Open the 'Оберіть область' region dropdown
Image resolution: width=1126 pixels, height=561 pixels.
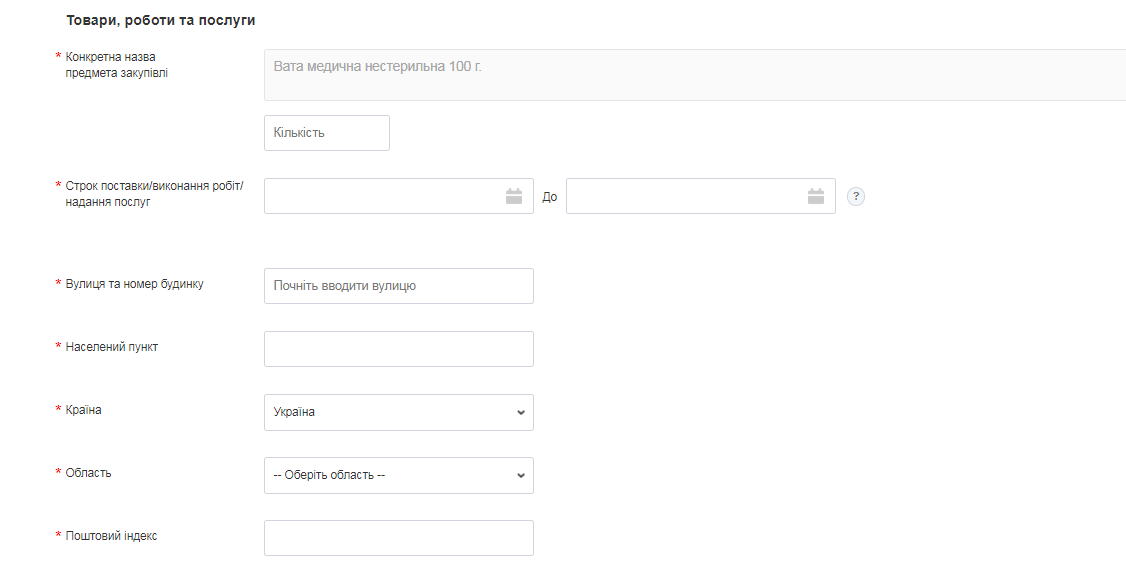coord(398,475)
